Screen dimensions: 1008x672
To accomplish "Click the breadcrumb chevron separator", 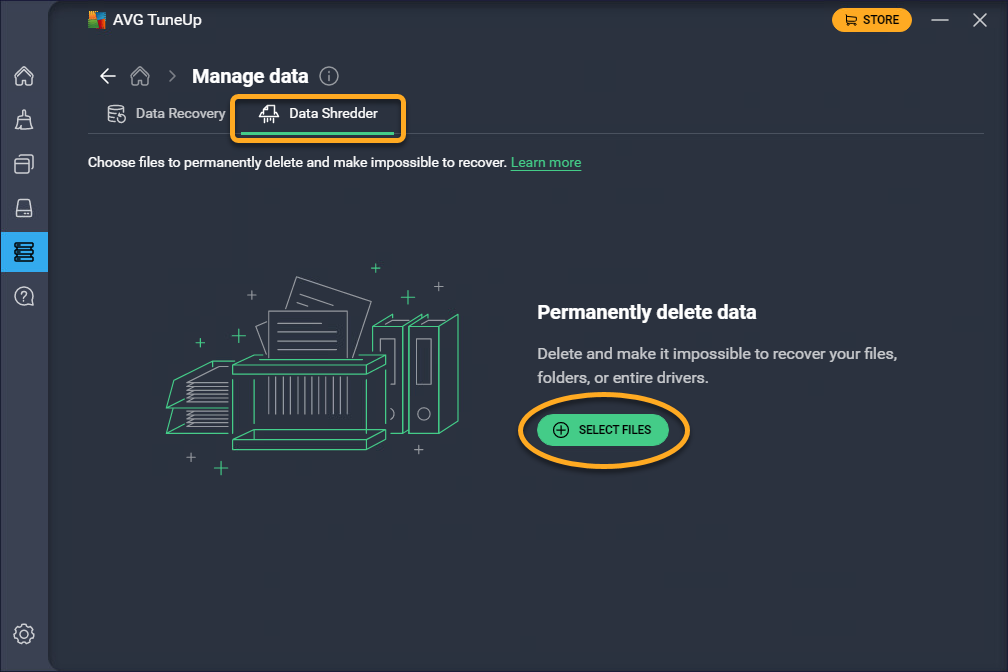I will point(172,76).
